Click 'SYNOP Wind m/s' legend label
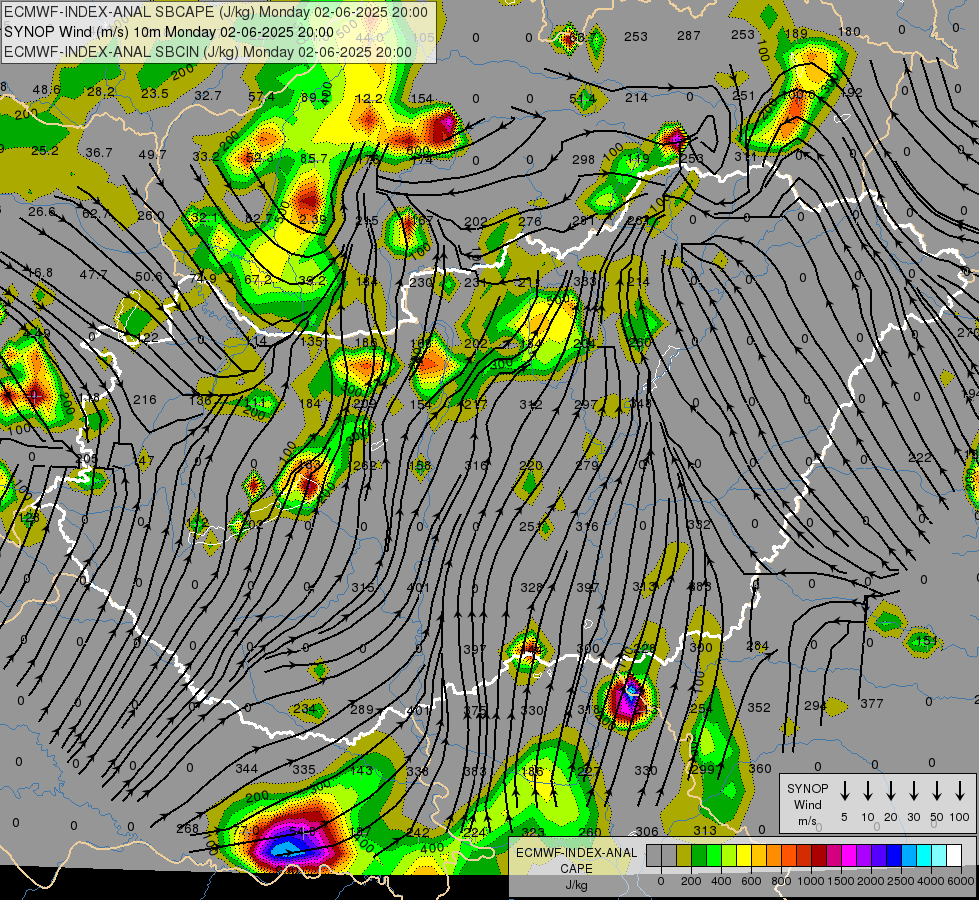 pyautogui.click(x=807, y=804)
